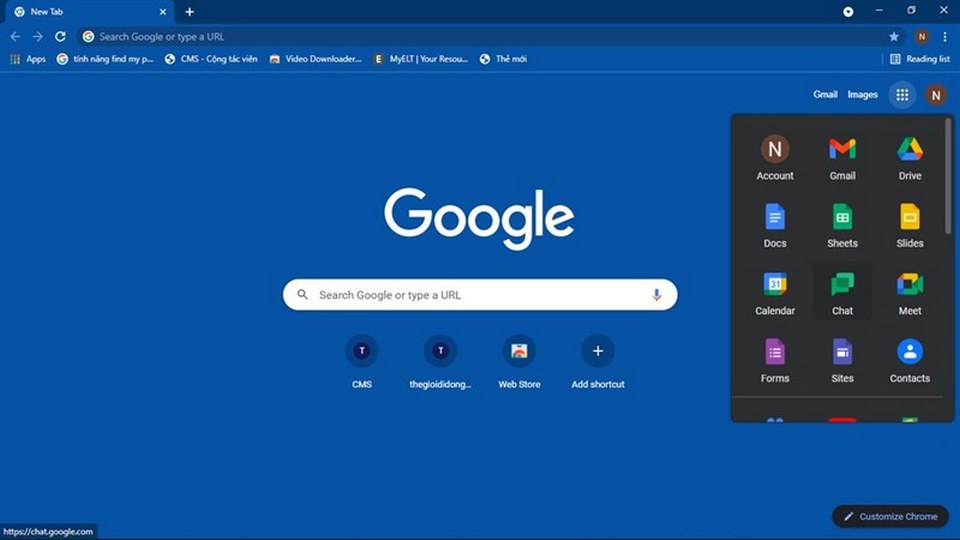Open Google Contacts app icon
960x540 pixels.
[x=909, y=360]
